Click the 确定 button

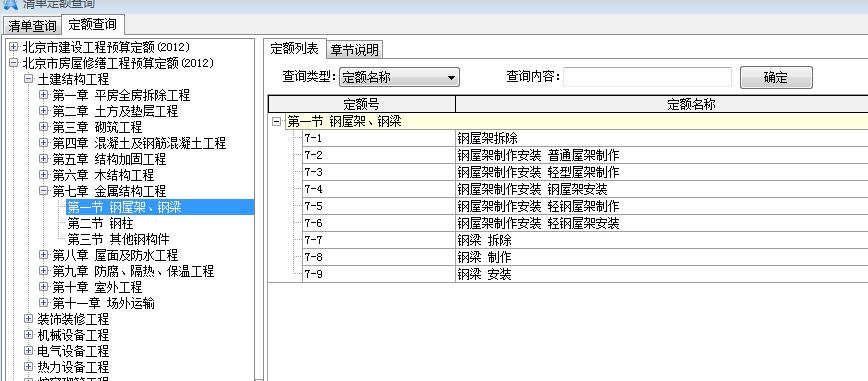pyautogui.click(x=776, y=78)
